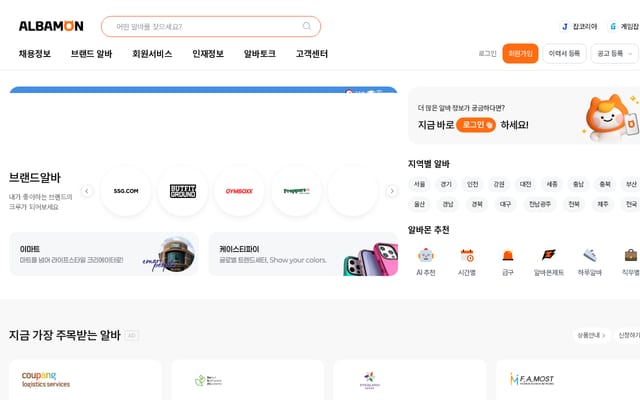This screenshot has width=640, height=400.
Task: Click the ALBAMON logo
Action: (51, 26)
